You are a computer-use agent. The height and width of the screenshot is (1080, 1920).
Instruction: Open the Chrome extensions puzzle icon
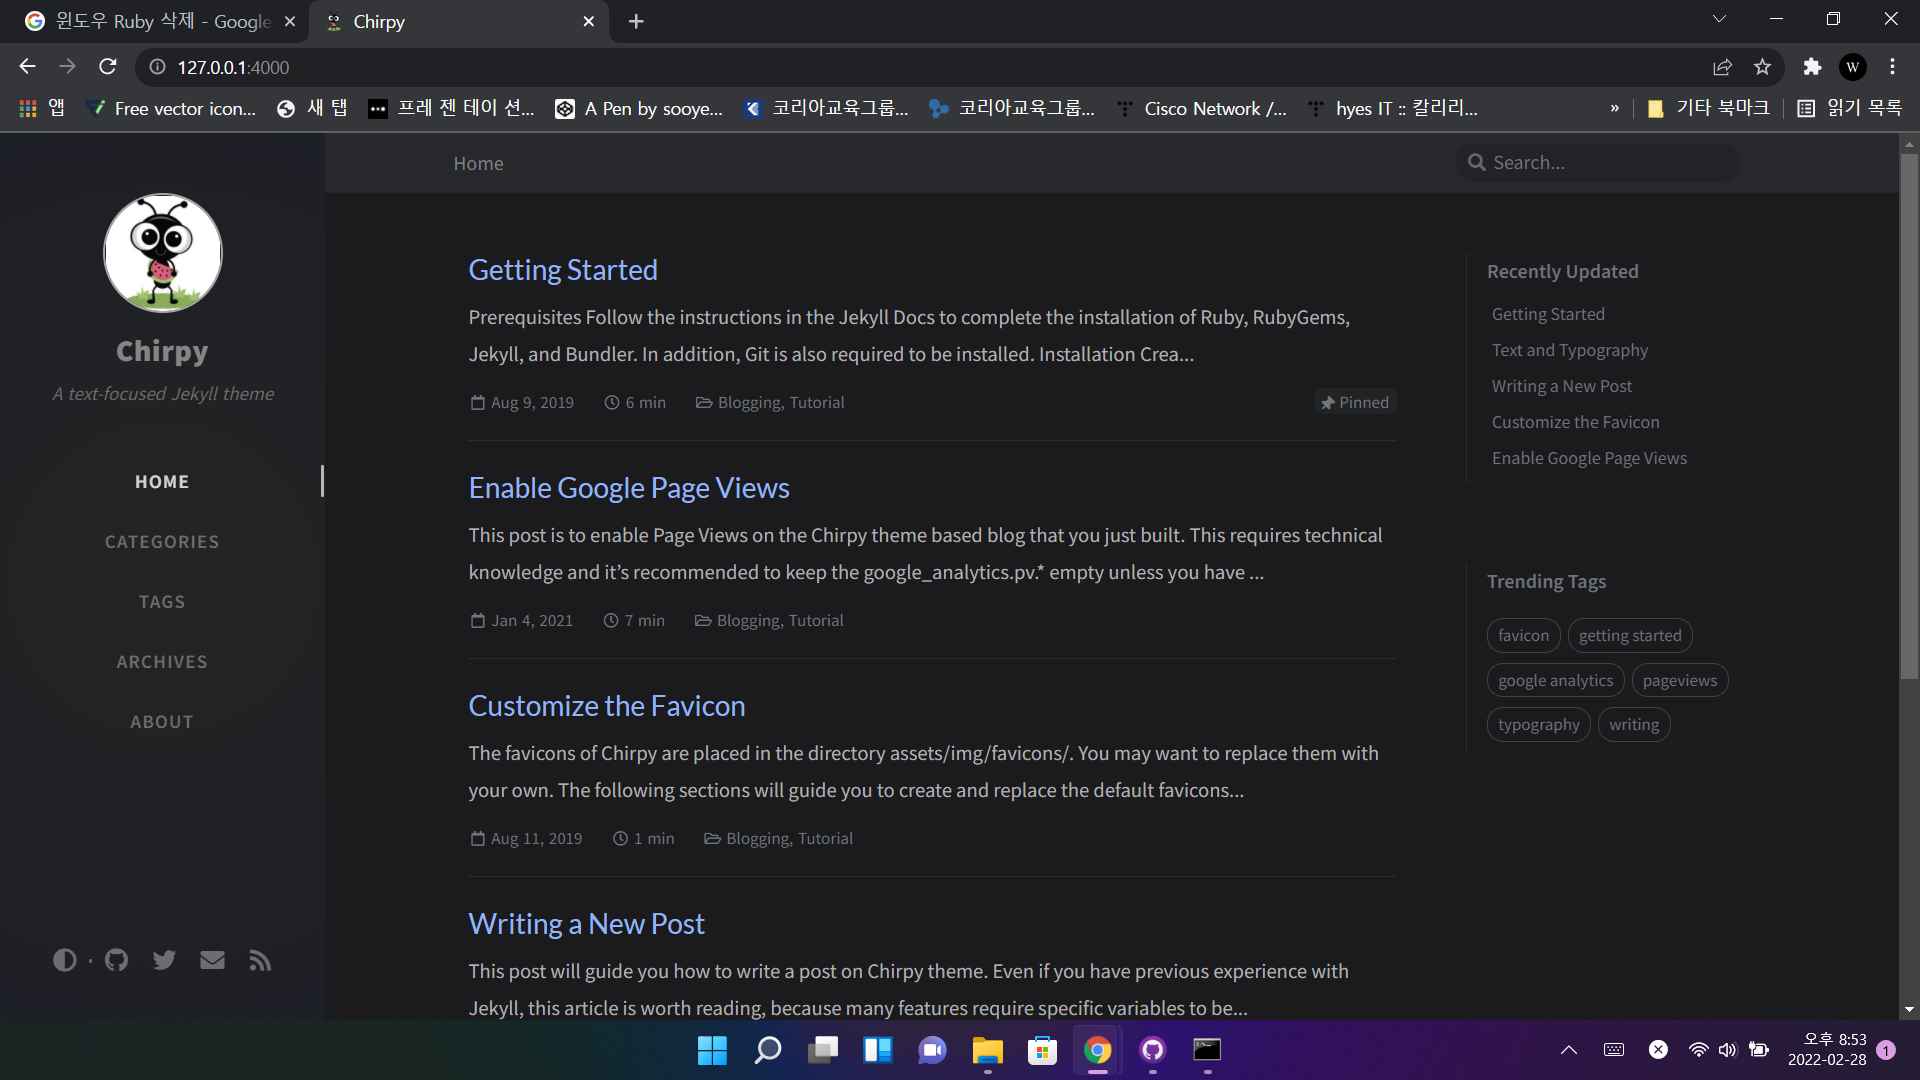(x=1812, y=67)
